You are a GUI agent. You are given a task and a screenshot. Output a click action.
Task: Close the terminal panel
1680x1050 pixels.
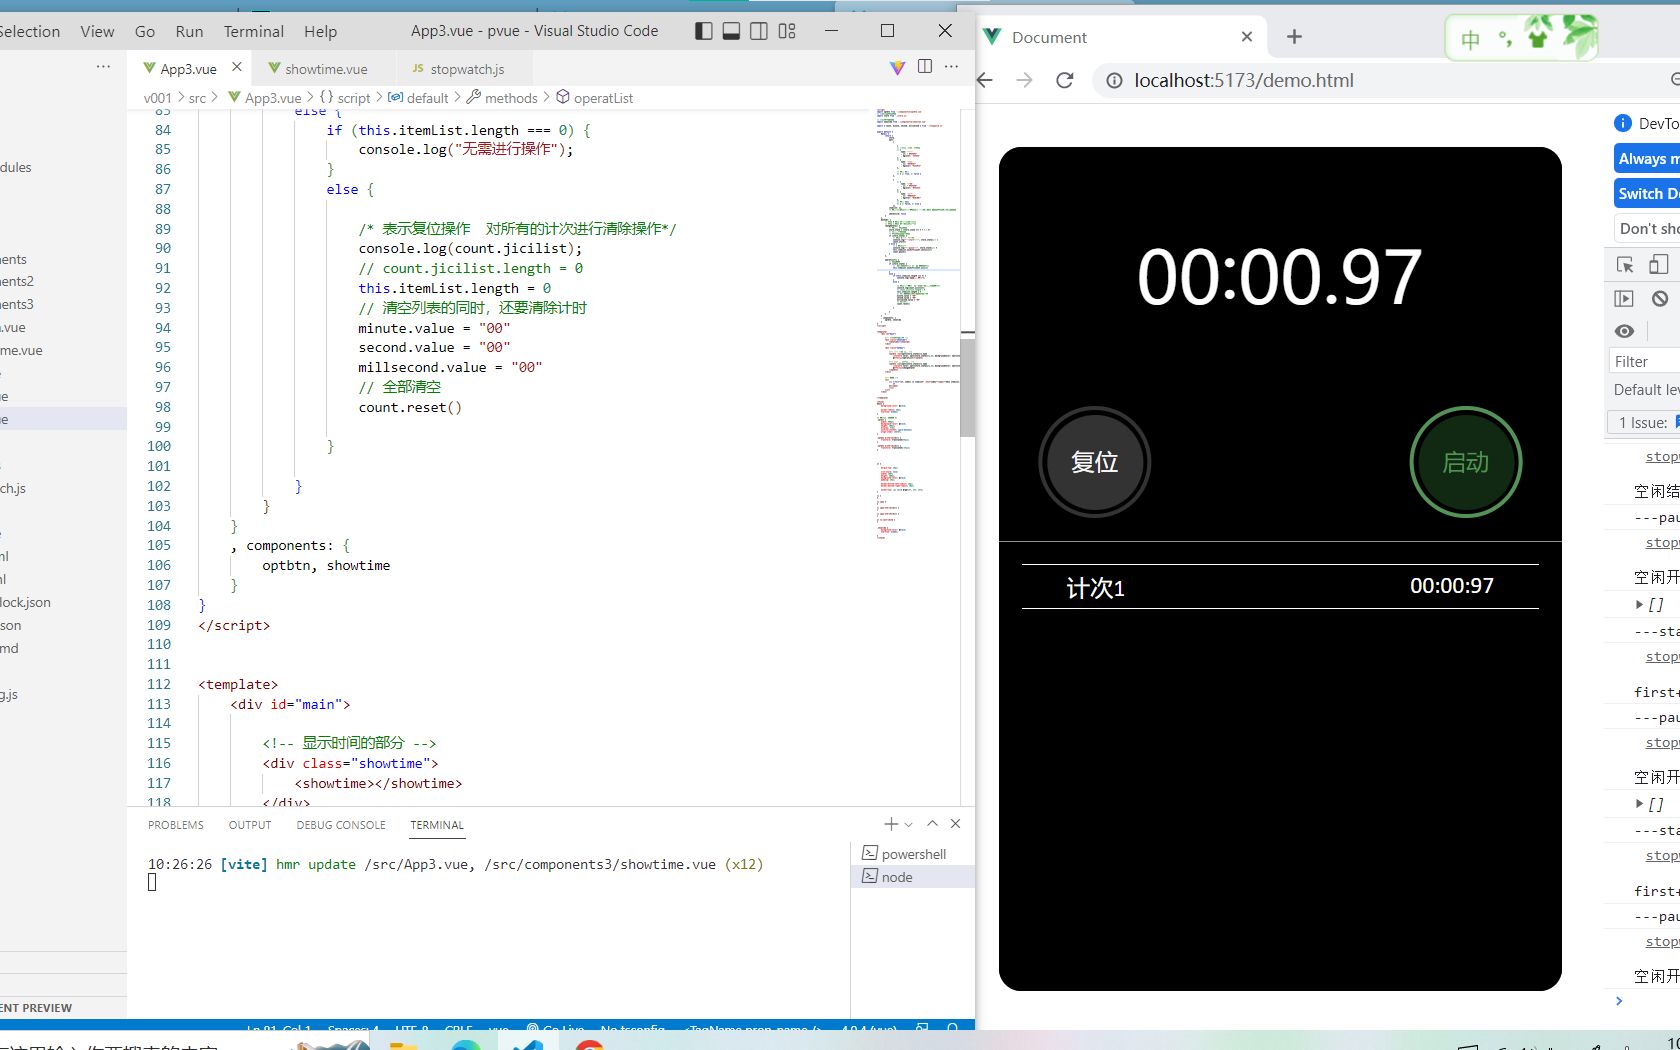point(955,824)
